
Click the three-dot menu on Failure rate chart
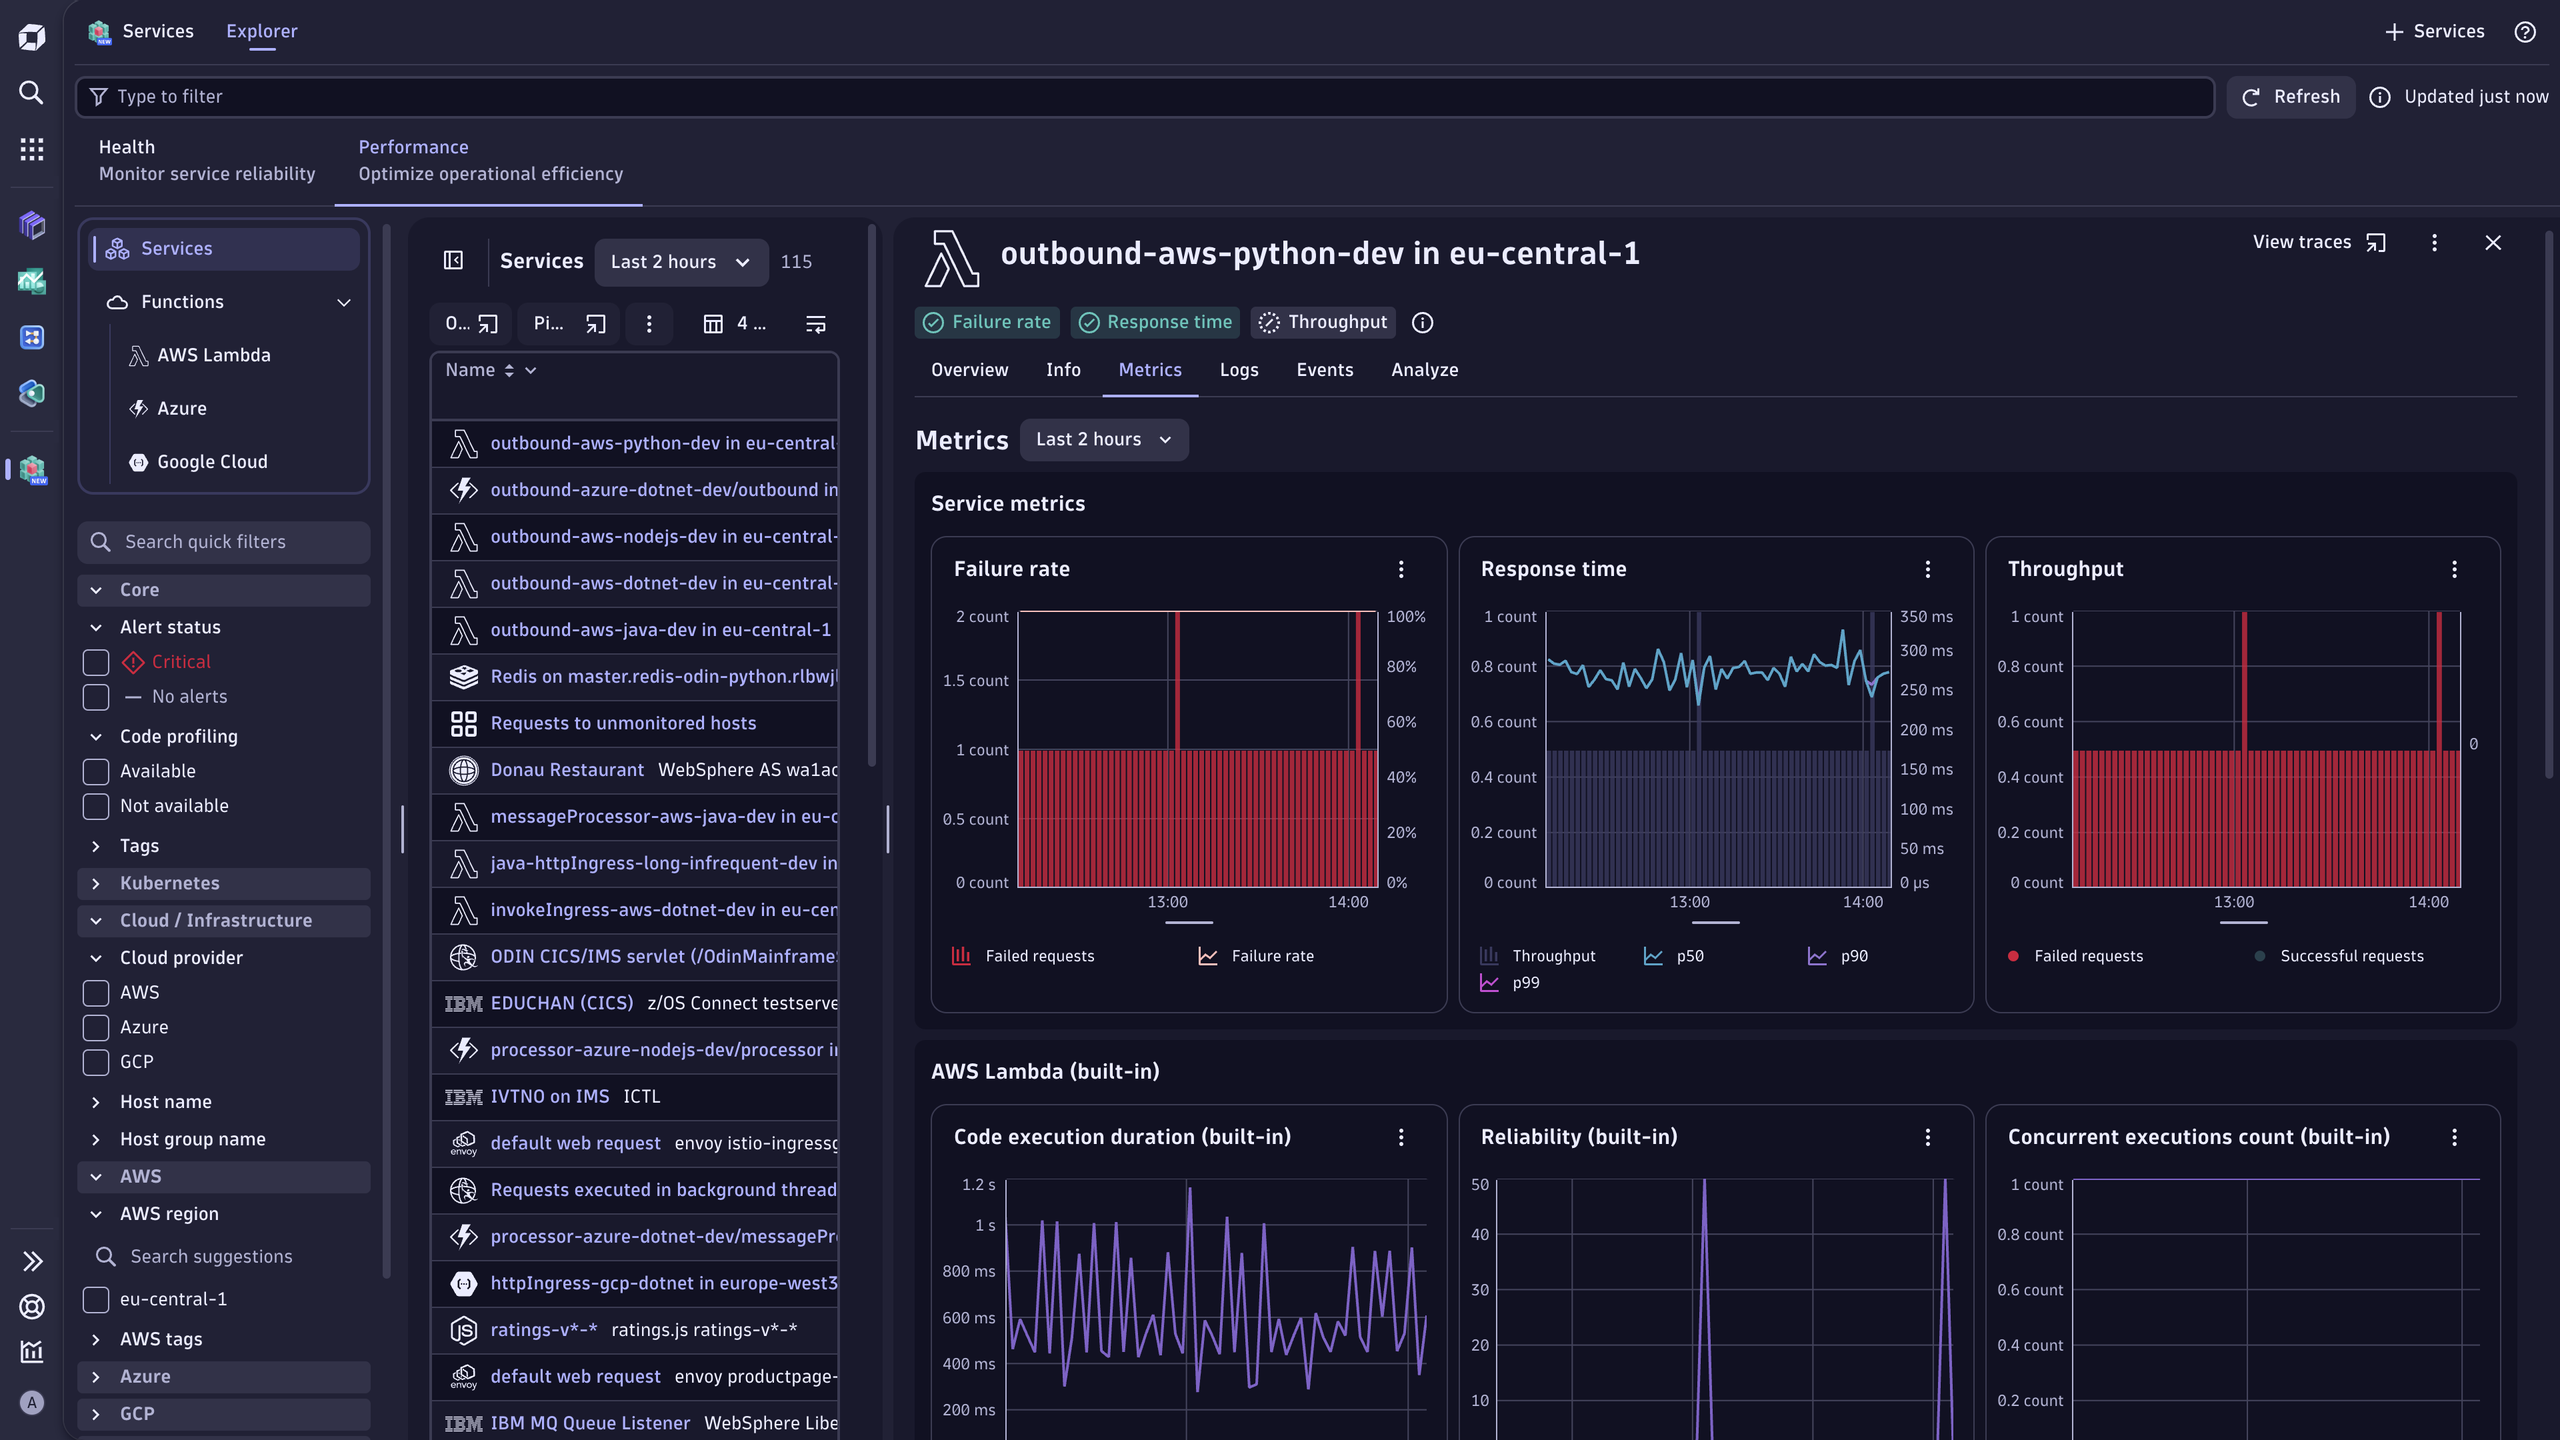[x=1401, y=569]
